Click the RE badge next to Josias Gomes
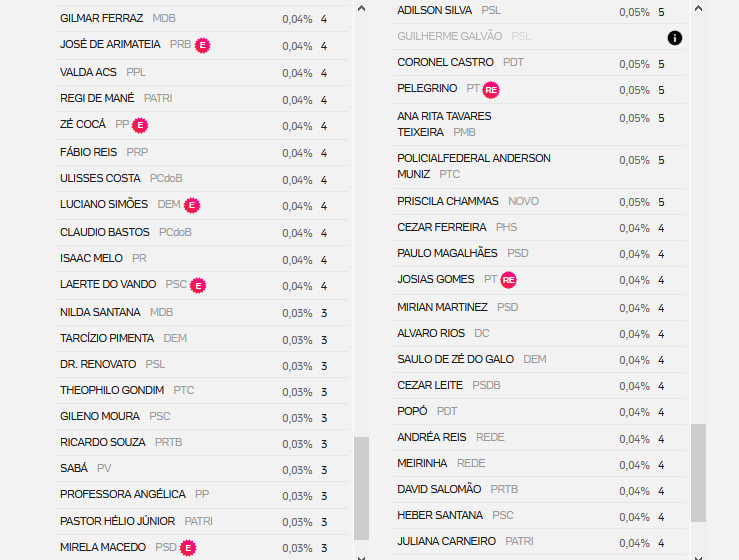This screenshot has height=560, width=739. click(508, 280)
